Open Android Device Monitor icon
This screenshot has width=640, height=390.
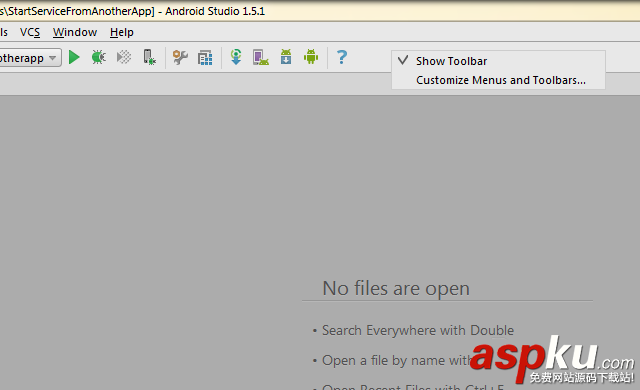click(311, 57)
